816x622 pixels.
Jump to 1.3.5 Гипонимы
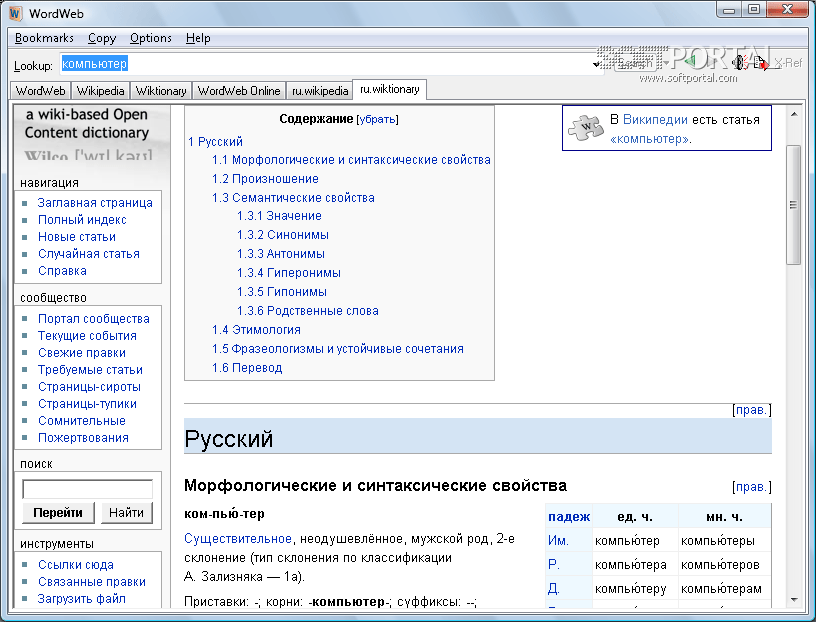coord(282,292)
